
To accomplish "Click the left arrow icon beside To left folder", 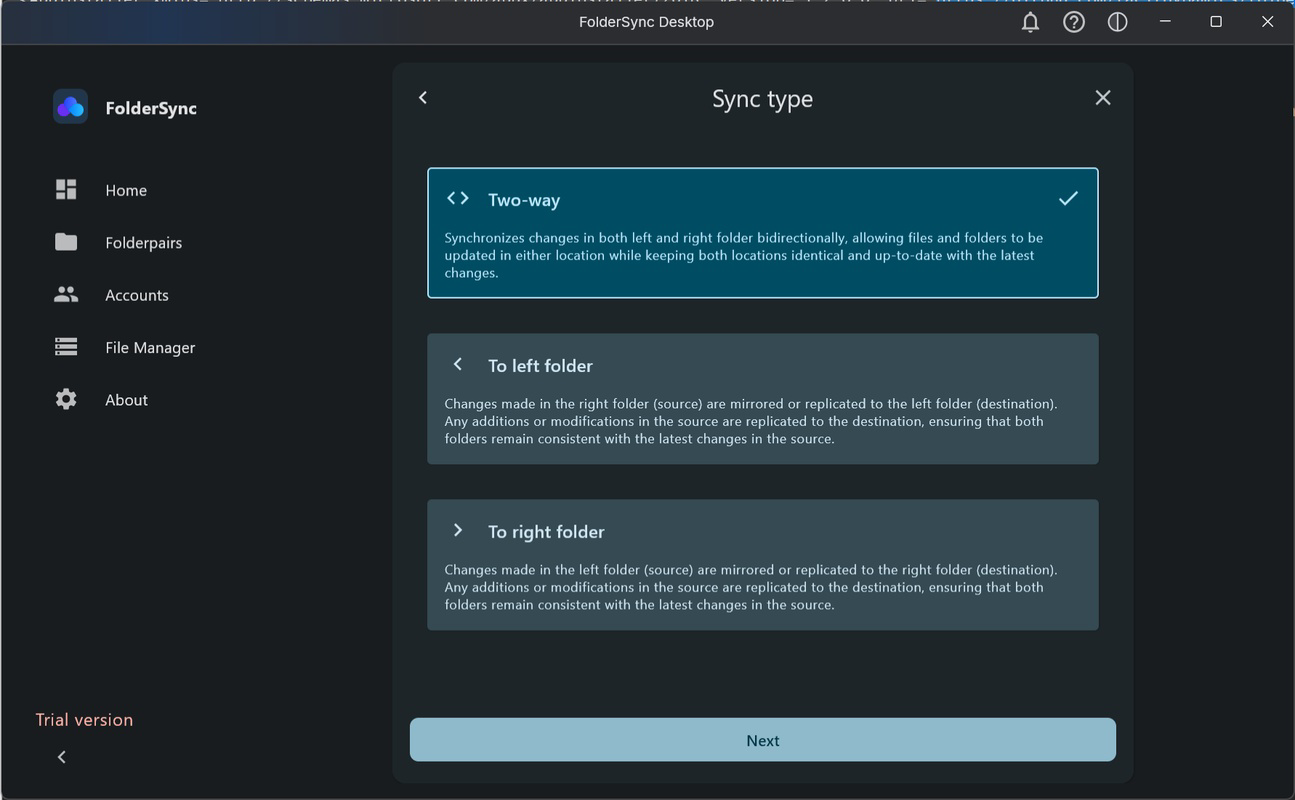I will pyautogui.click(x=458, y=364).
